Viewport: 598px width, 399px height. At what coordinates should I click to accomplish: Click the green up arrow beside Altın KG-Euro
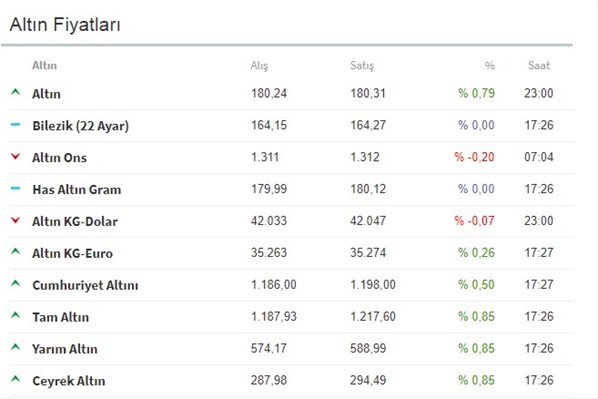15,251
